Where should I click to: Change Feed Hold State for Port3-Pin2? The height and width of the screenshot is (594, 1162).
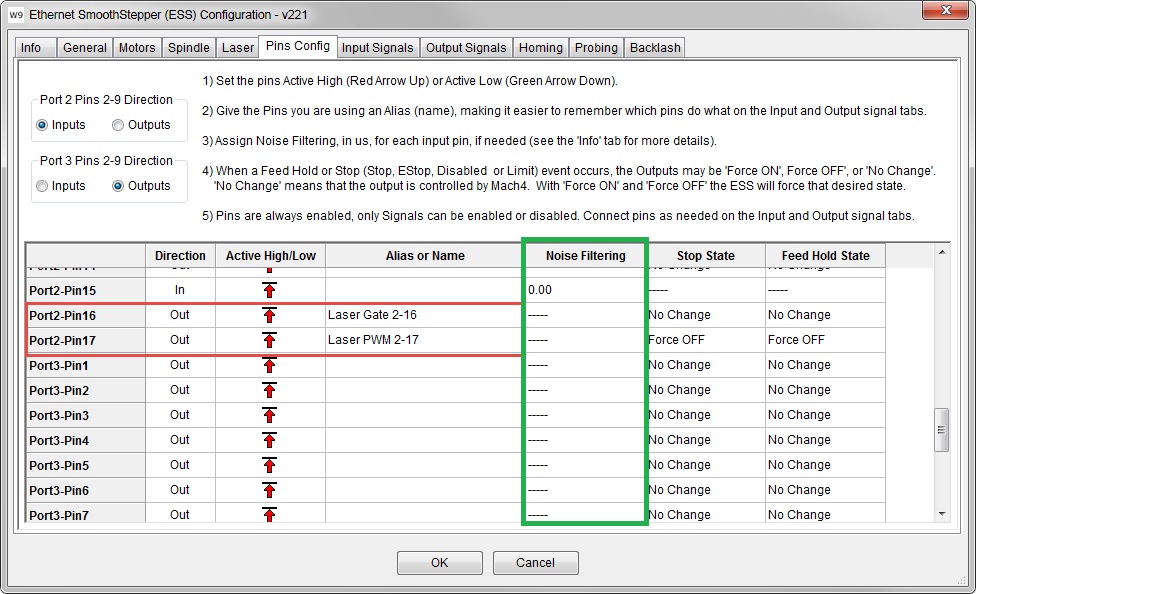pos(826,390)
